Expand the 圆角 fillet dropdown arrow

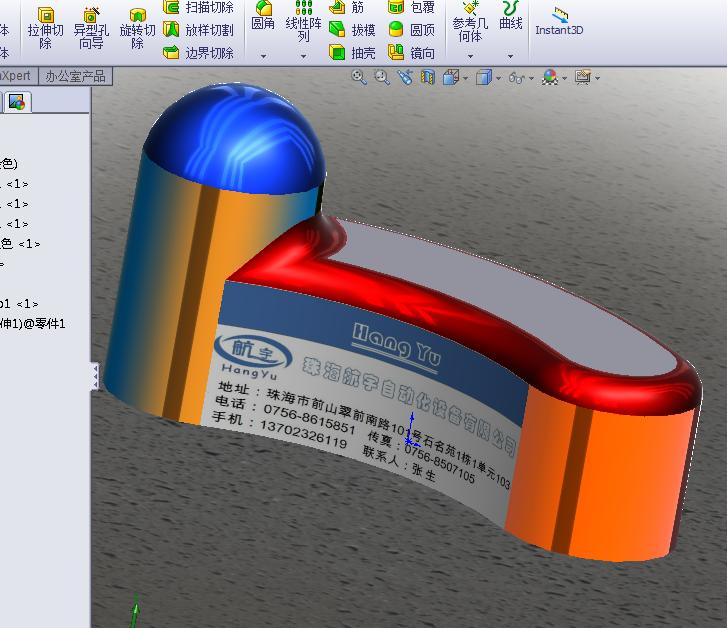[x=263, y=56]
